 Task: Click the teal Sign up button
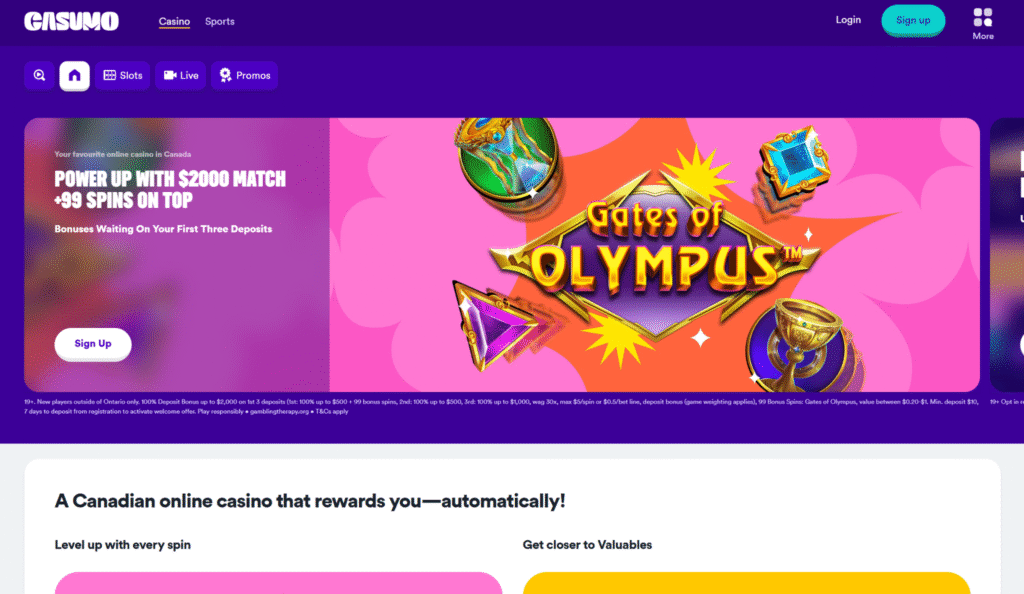(913, 20)
